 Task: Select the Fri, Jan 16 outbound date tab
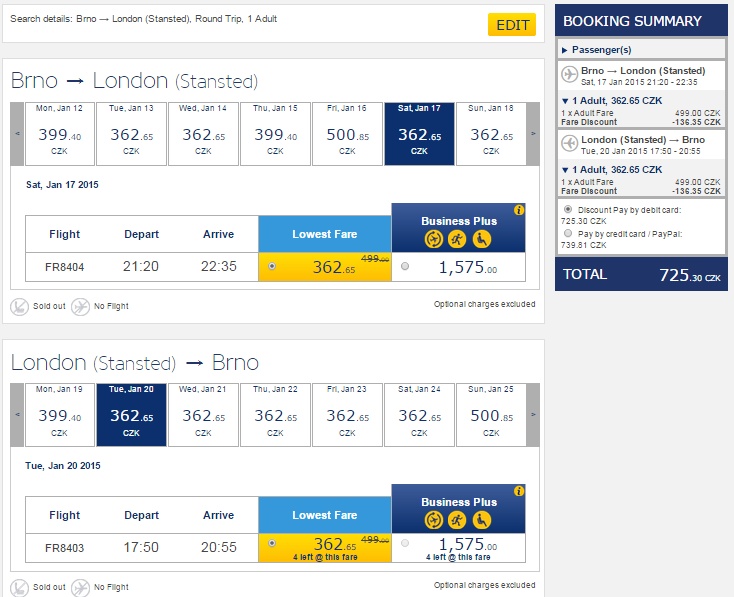(347, 134)
